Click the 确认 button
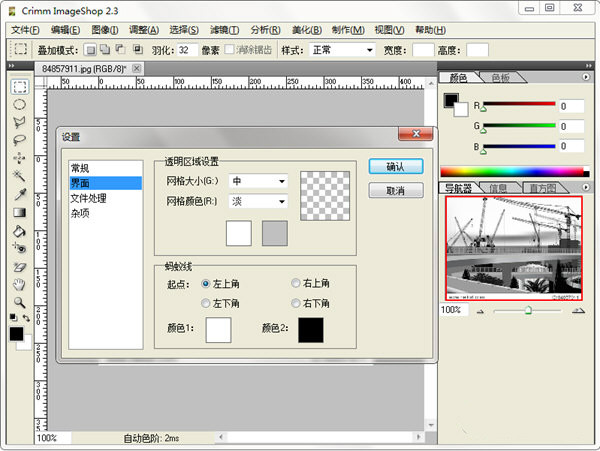The width and height of the screenshot is (600, 451). point(395,167)
